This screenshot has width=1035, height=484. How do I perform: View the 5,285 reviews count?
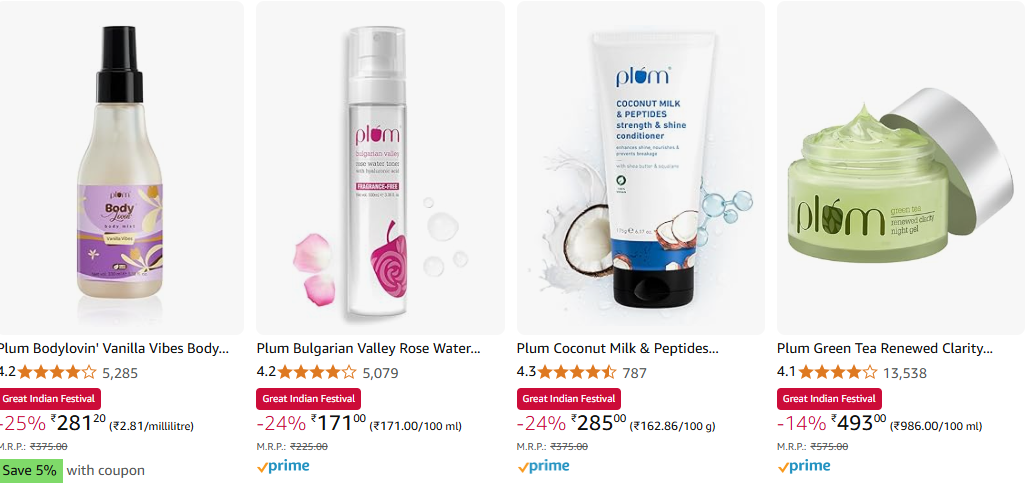pyautogui.click(x=120, y=373)
